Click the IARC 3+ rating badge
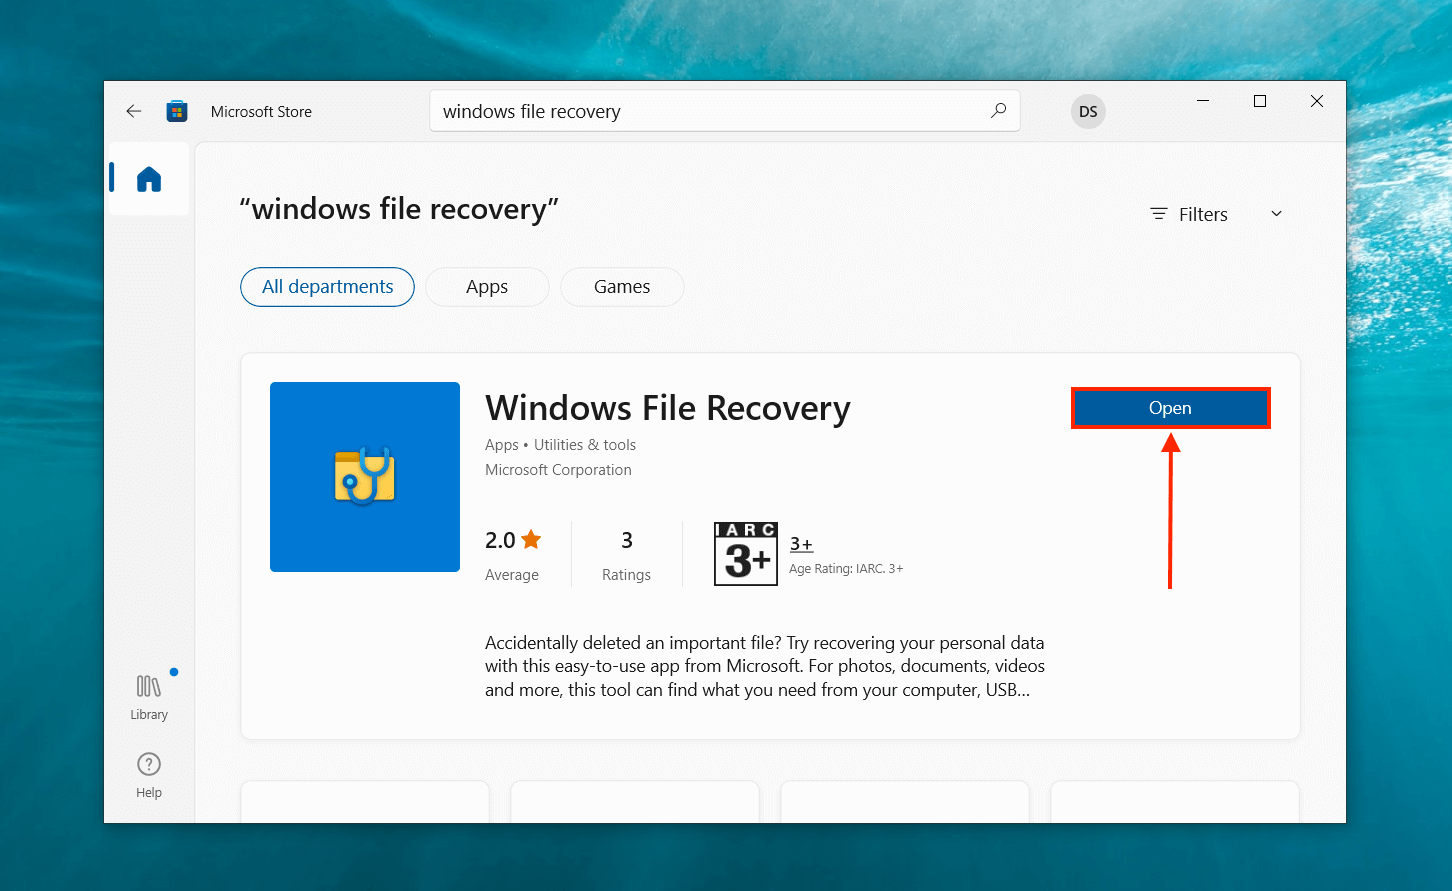The image size is (1452, 891). coord(746,553)
